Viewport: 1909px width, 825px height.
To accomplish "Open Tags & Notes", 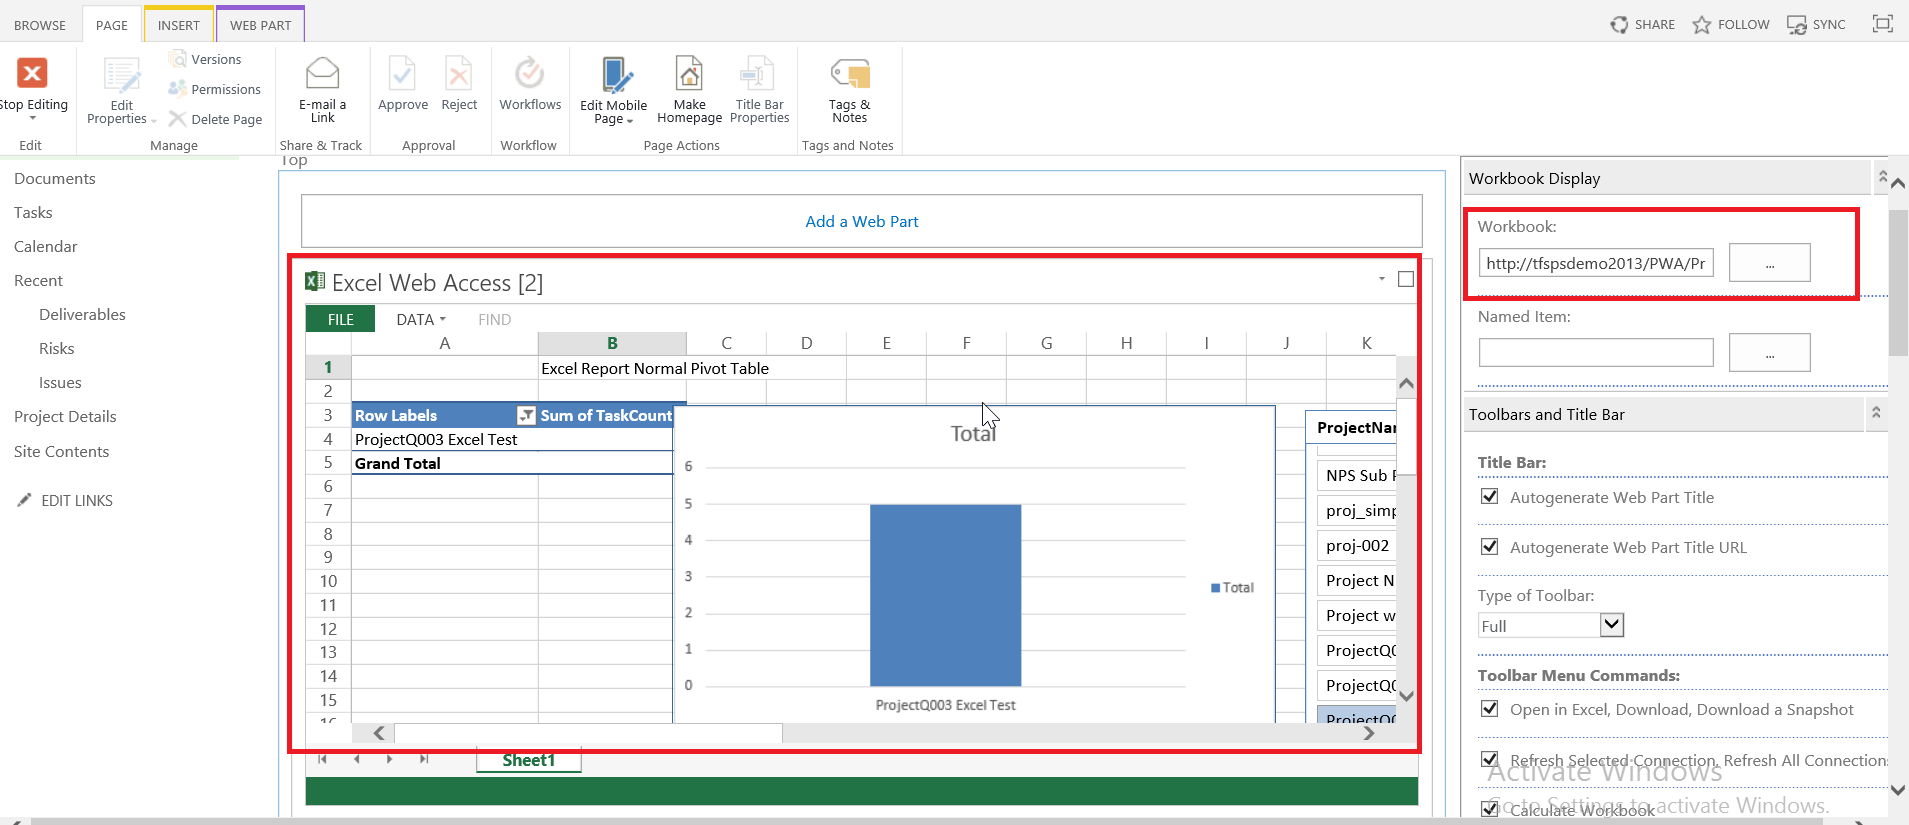I will 849,74.
